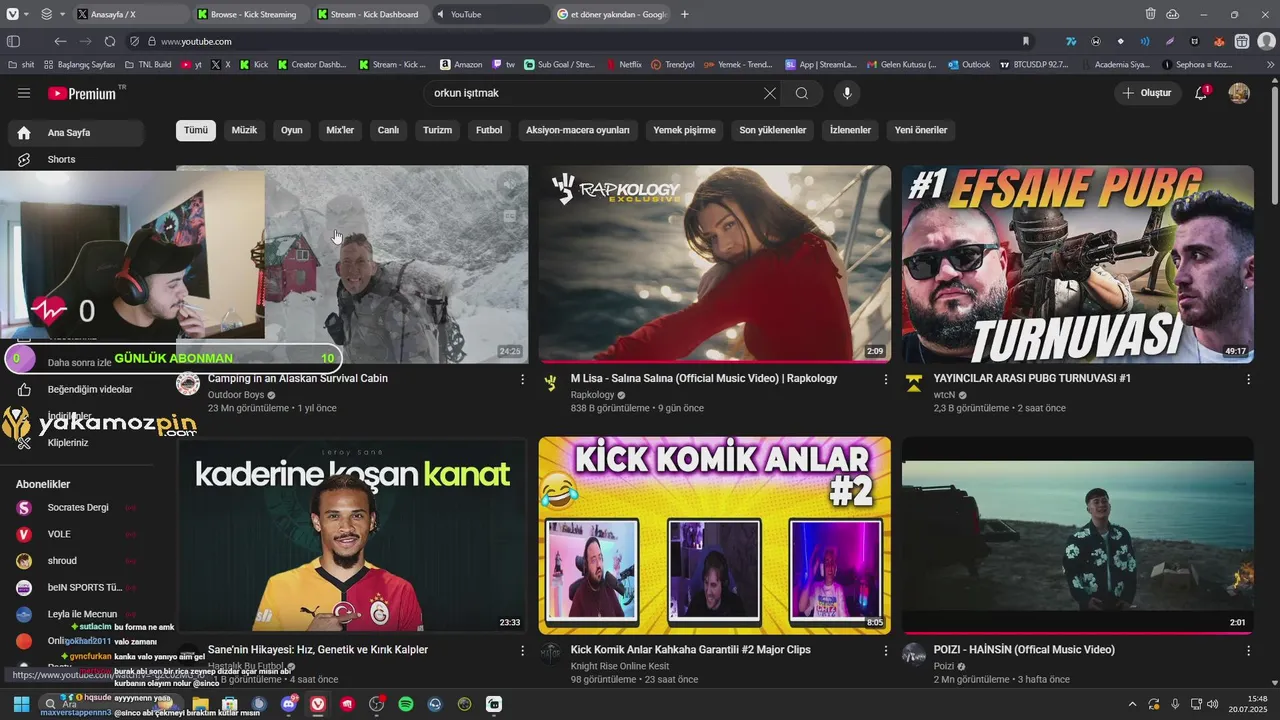Go back with the browser back arrow

click(x=60, y=41)
